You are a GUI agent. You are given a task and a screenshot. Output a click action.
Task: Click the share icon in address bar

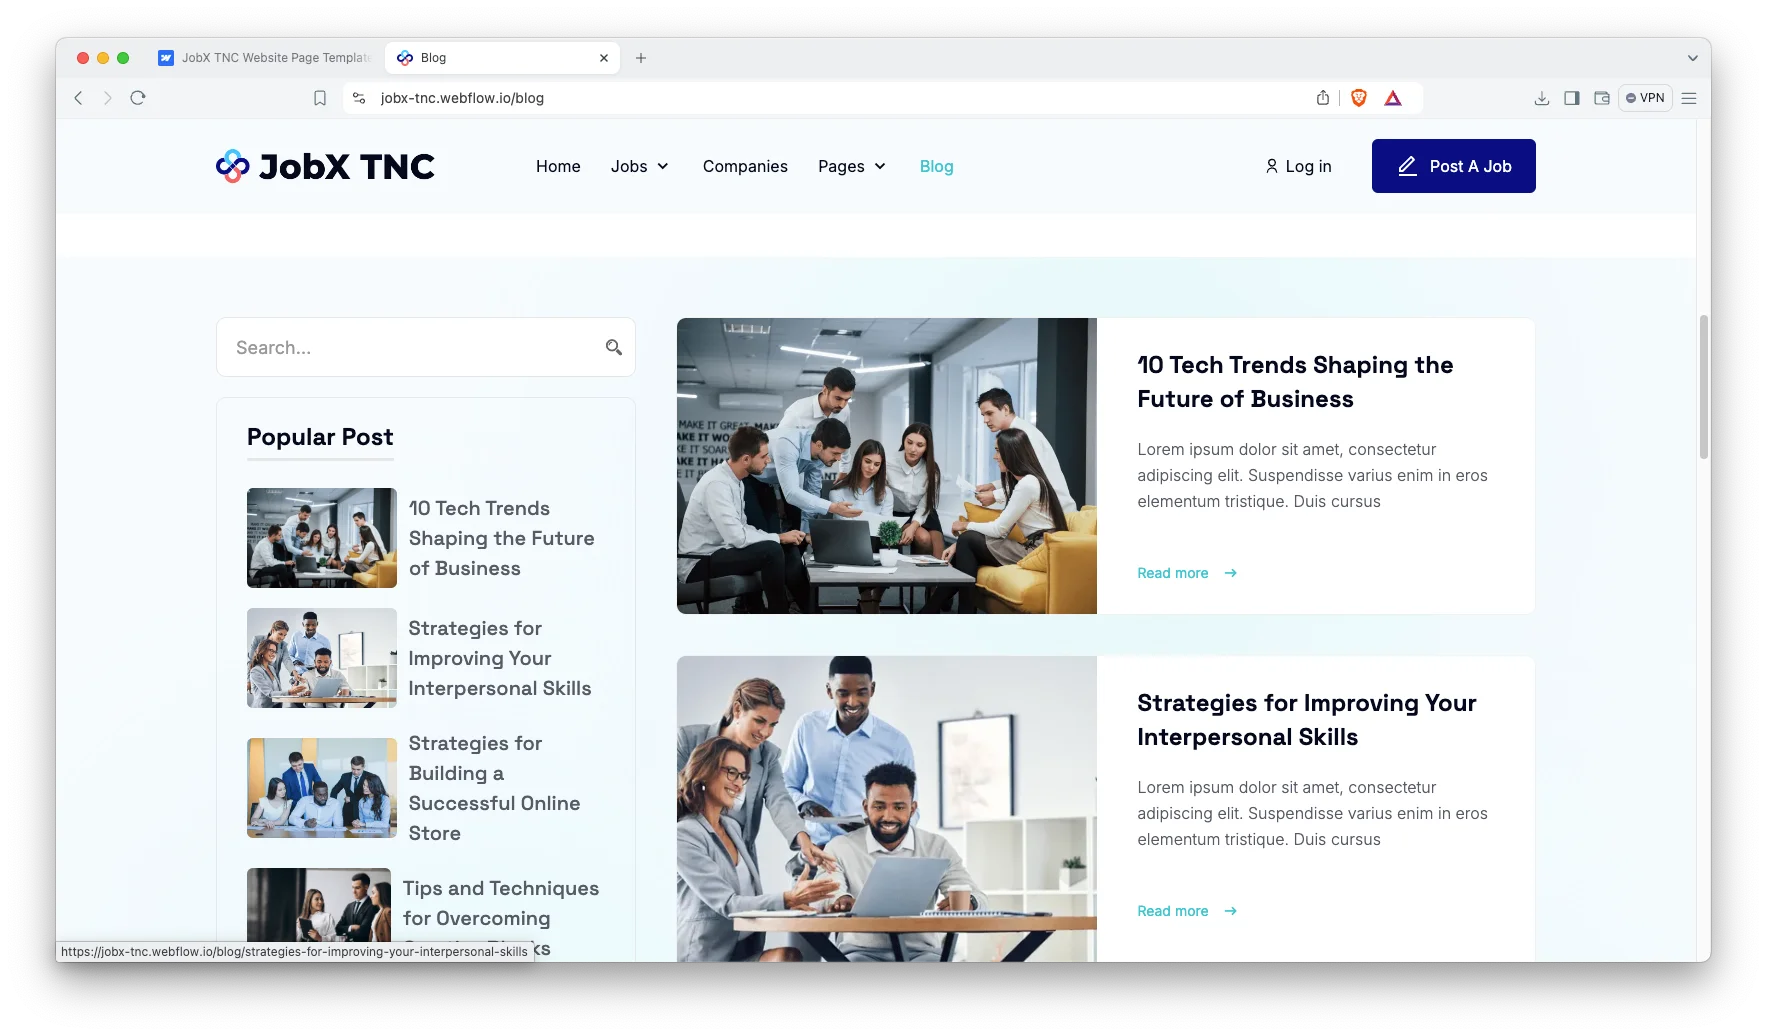1322,98
